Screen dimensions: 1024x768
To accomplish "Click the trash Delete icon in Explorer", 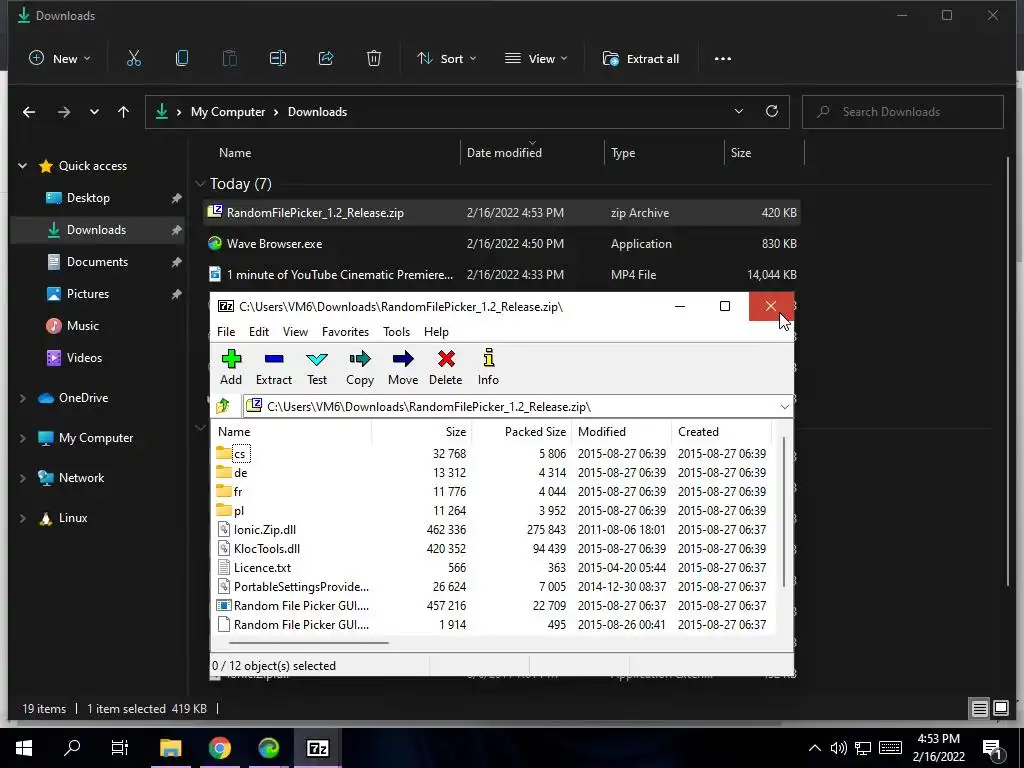I will pyautogui.click(x=374, y=59).
